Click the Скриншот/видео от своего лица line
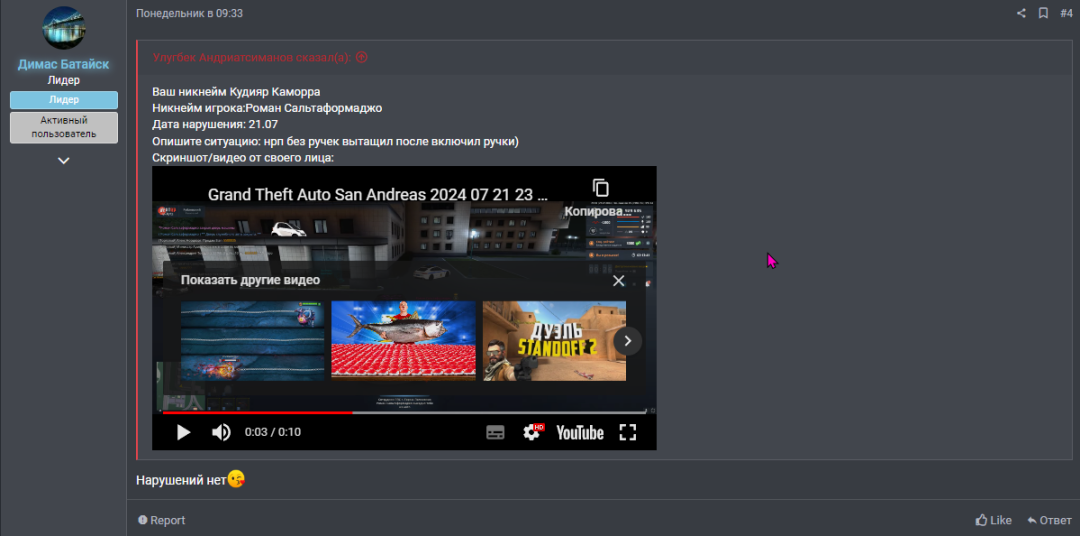Viewport: 1080px width, 536px height. 243,158
